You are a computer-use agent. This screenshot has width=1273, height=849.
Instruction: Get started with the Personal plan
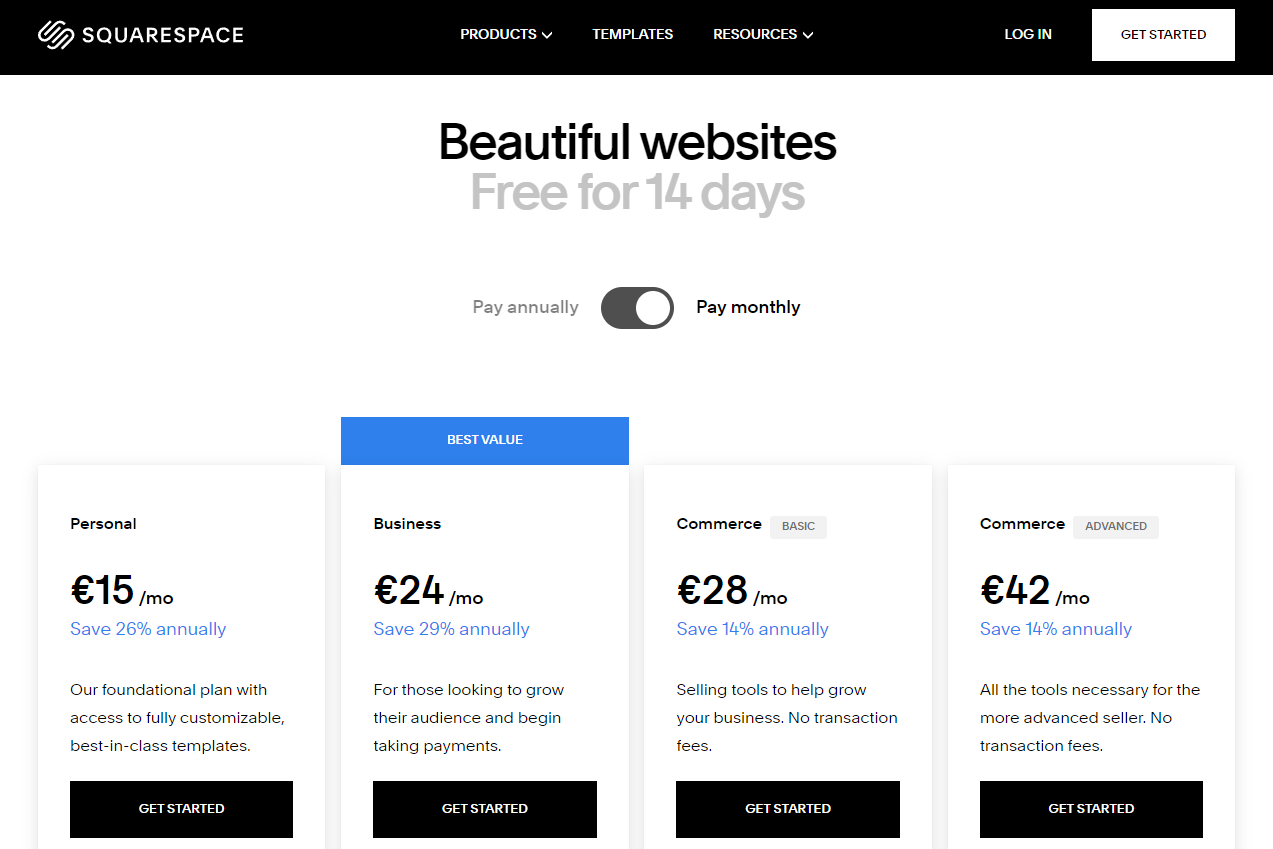tap(181, 808)
